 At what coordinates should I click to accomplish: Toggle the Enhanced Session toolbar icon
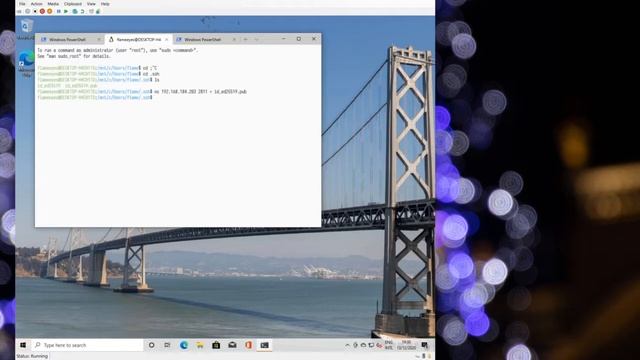point(91,11)
